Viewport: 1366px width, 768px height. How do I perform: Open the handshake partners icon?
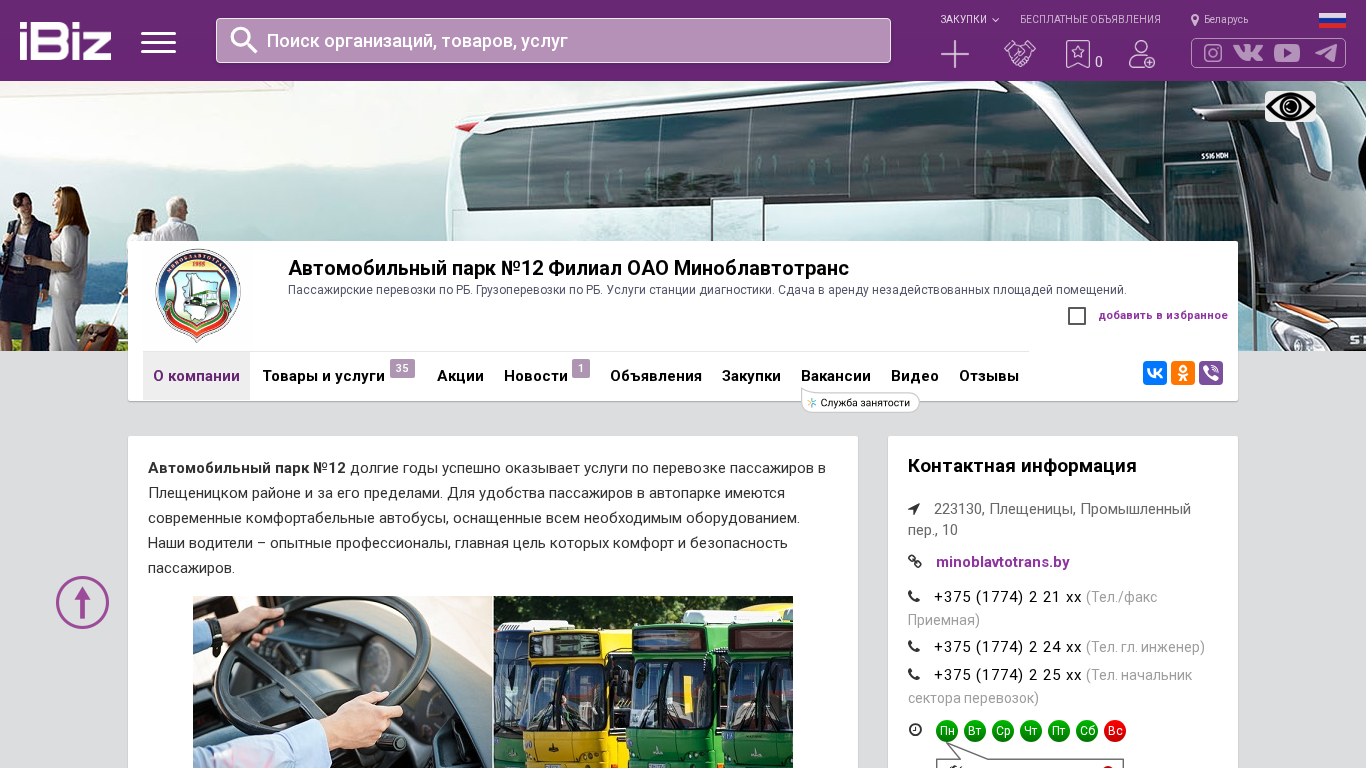point(1019,54)
